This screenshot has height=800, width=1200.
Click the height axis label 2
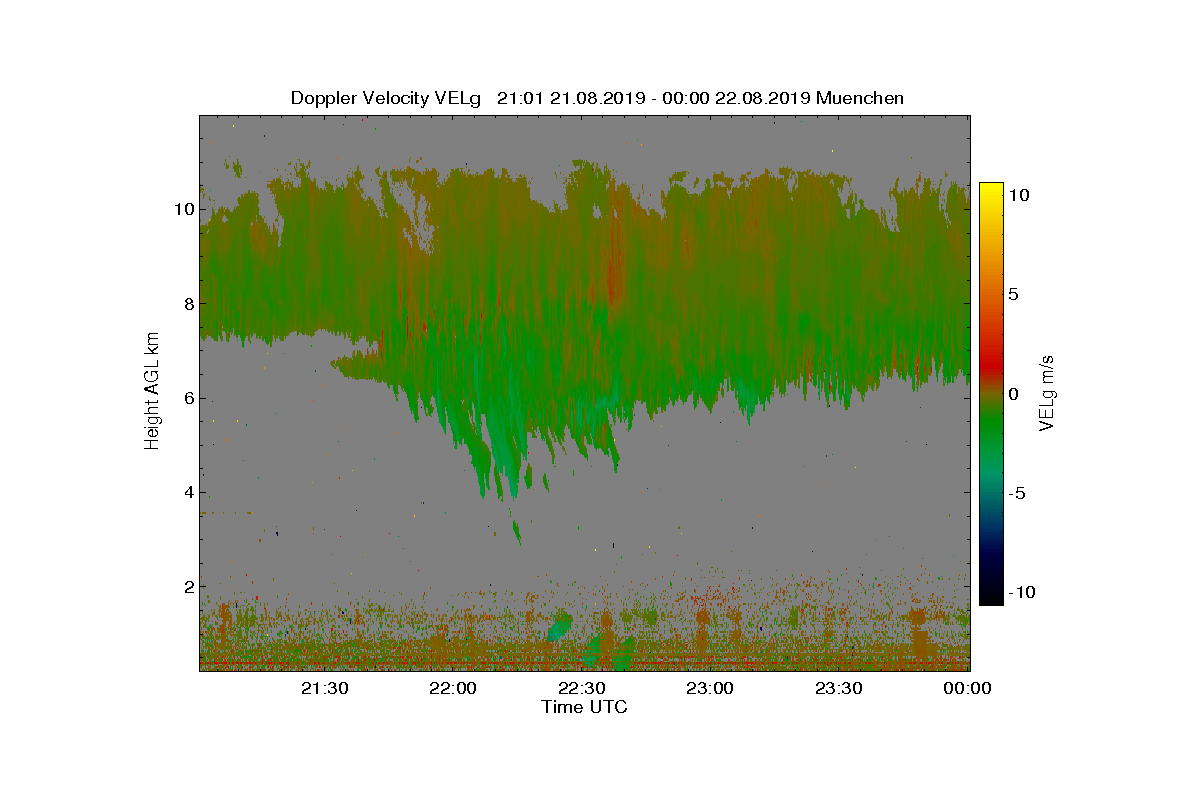tap(187, 586)
